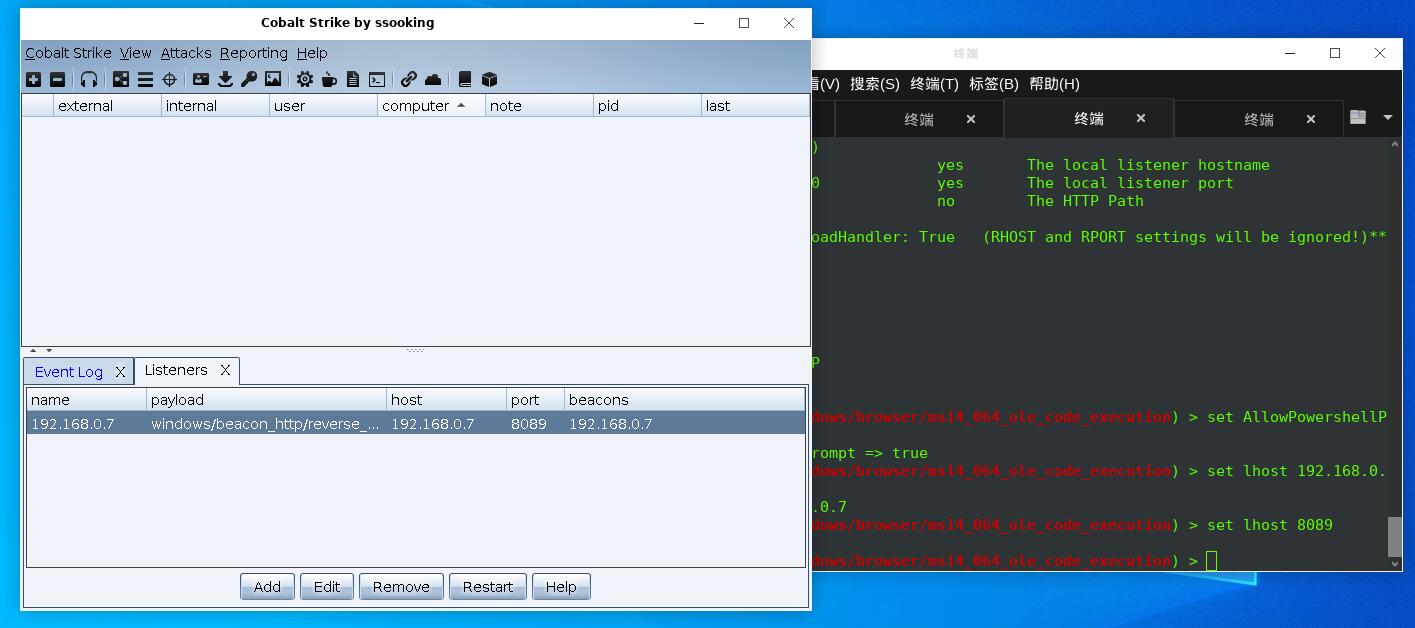The height and width of the screenshot is (628, 1415).
Task: Select the listener port cell 8089
Action: (x=535, y=424)
